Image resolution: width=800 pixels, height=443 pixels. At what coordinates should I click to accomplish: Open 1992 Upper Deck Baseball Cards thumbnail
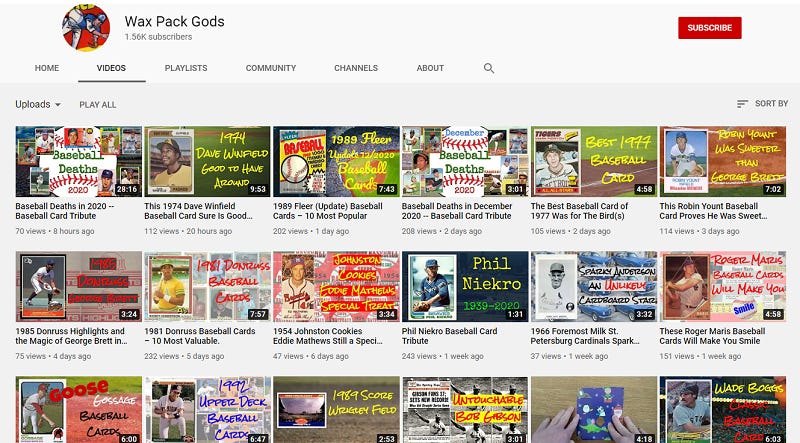point(207,409)
